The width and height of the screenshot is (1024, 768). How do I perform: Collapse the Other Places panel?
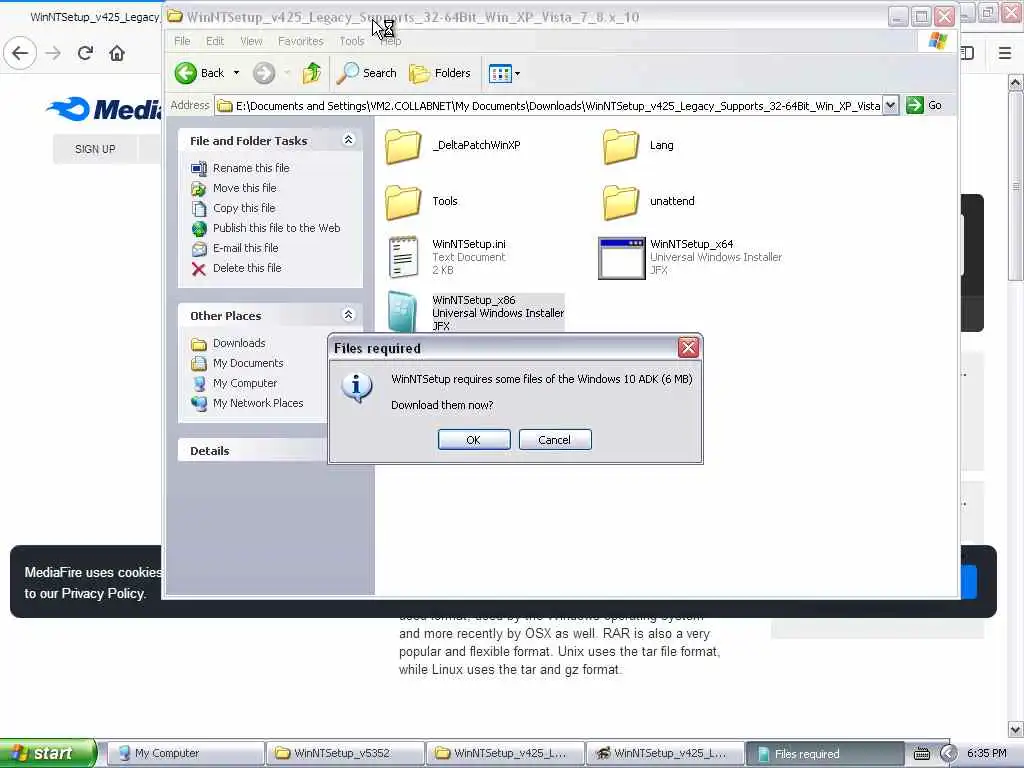point(348,315)
